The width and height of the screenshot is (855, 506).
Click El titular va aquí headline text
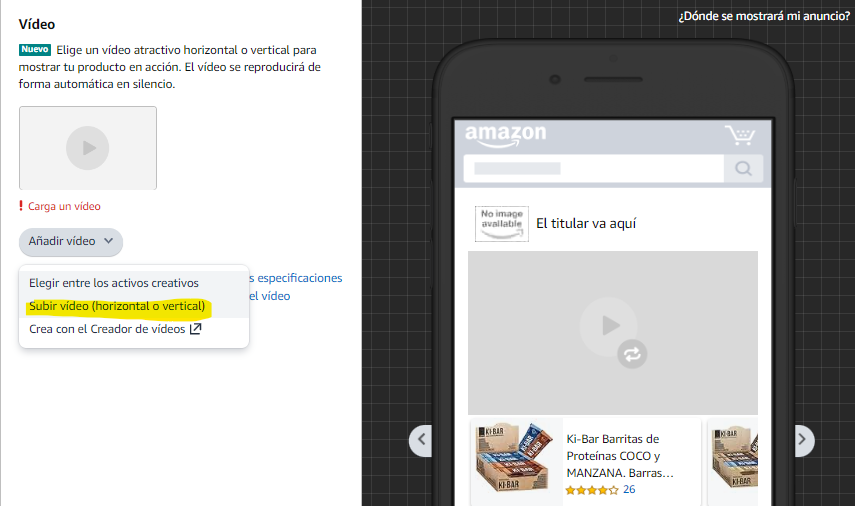tap(586, 224)
